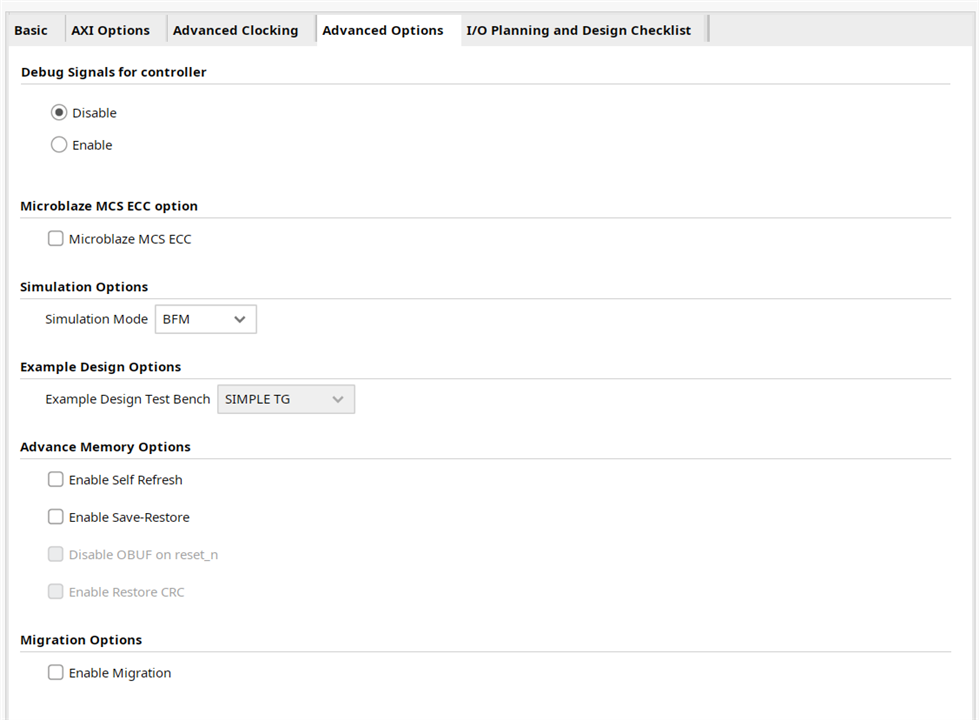This screenshot has height=720, width=979.
Task: Click the Example Design Test Bench label
Action: coord(127,399)
